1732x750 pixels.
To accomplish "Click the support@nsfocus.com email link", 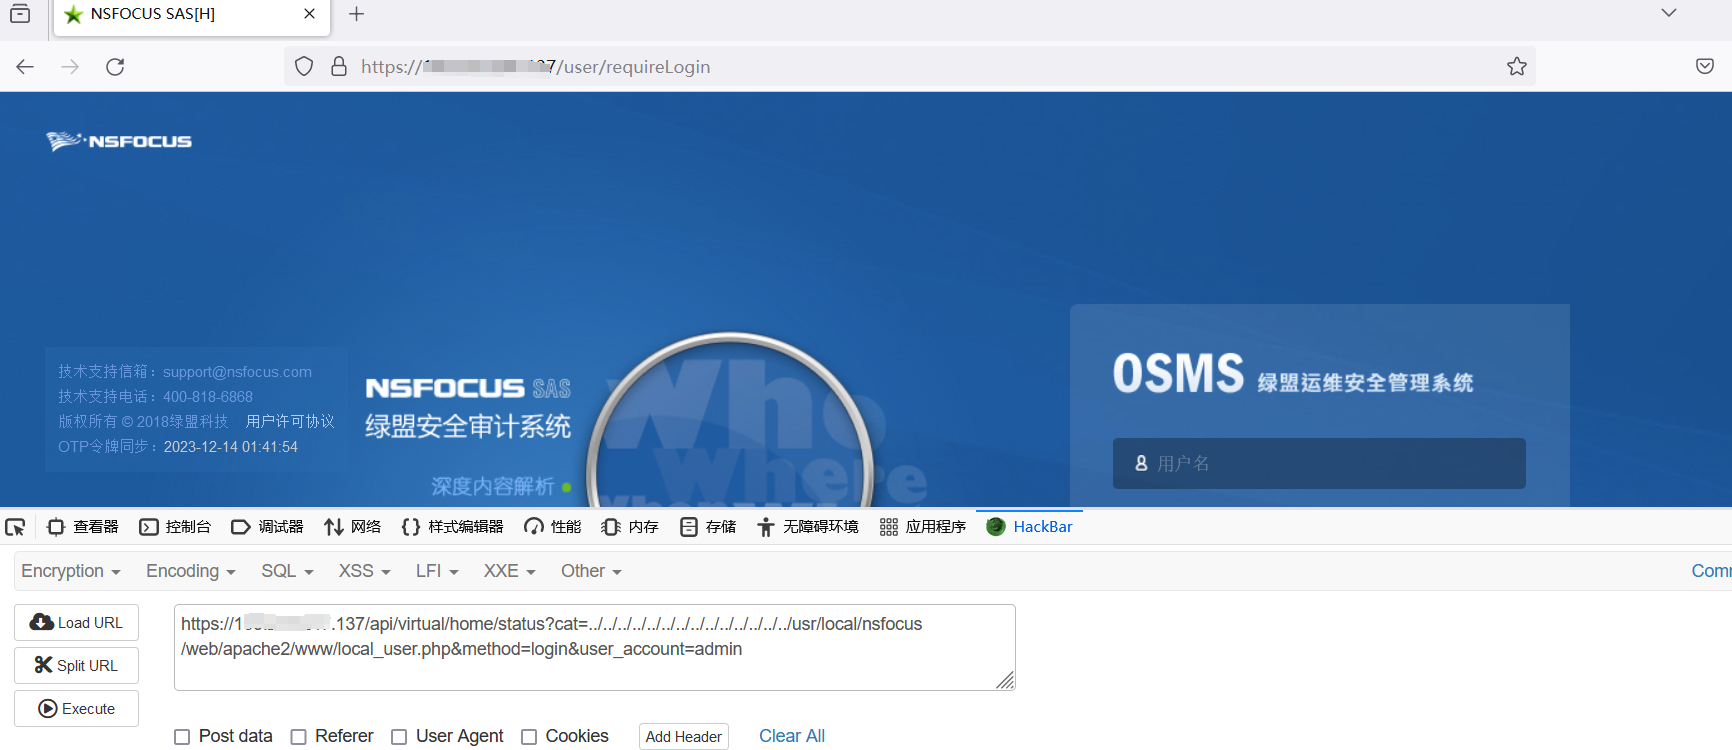I will point(237,372).
